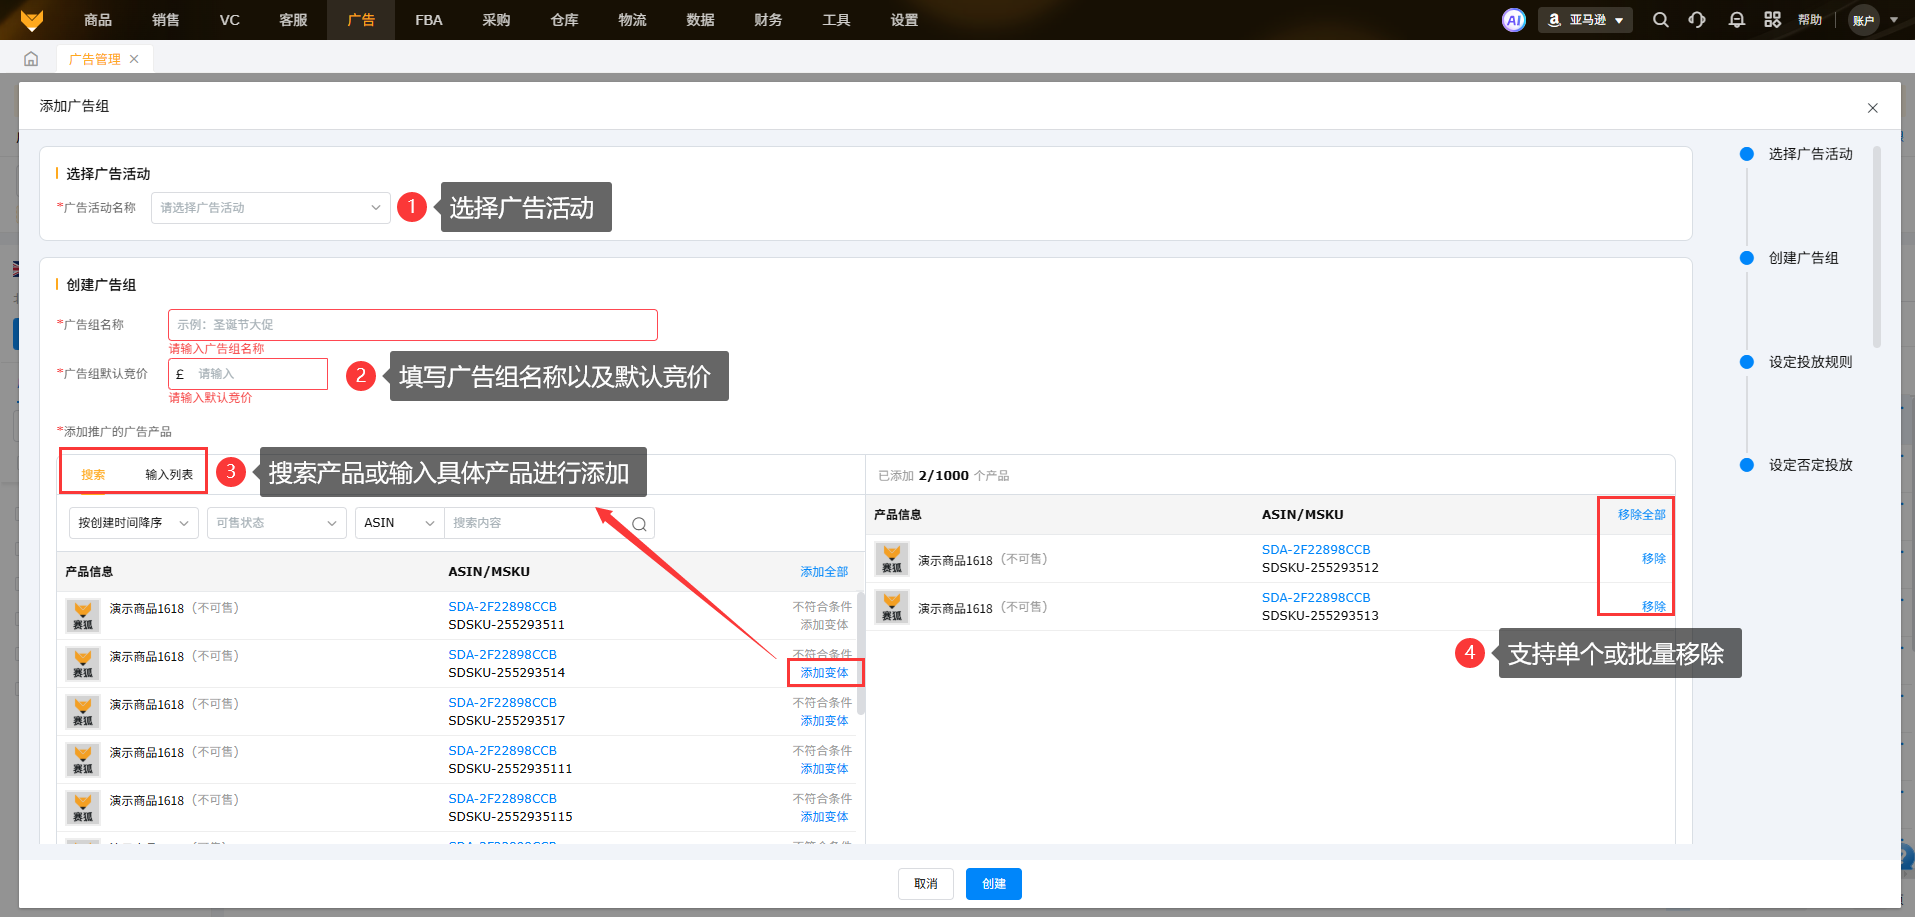Focus the 广告组名称 input field

(413, 325)
